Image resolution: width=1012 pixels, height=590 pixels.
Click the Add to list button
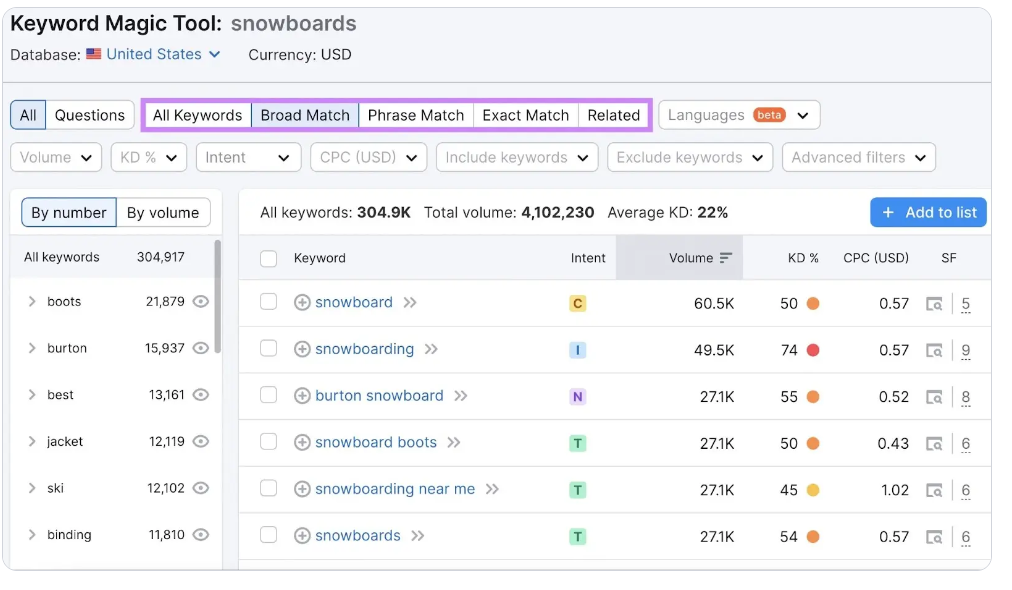click(x=928, y=212)
